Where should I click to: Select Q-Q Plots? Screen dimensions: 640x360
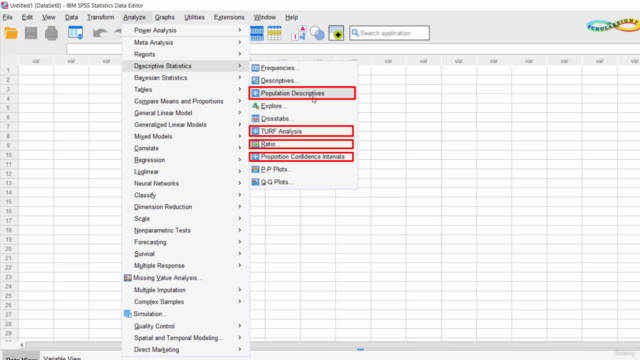(303, 182)
